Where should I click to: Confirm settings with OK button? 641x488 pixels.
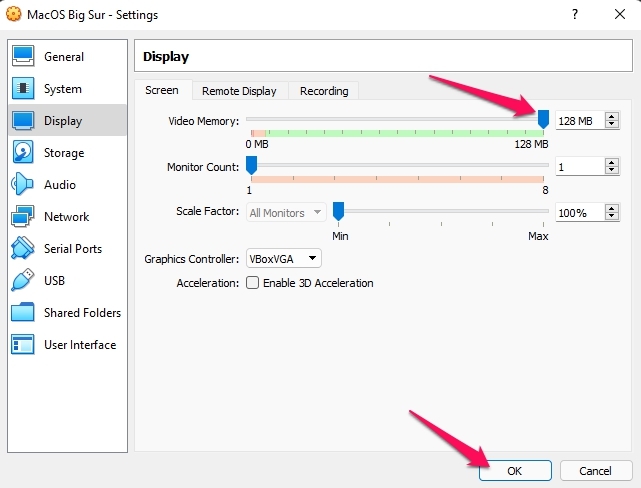[x=515, y=471]
